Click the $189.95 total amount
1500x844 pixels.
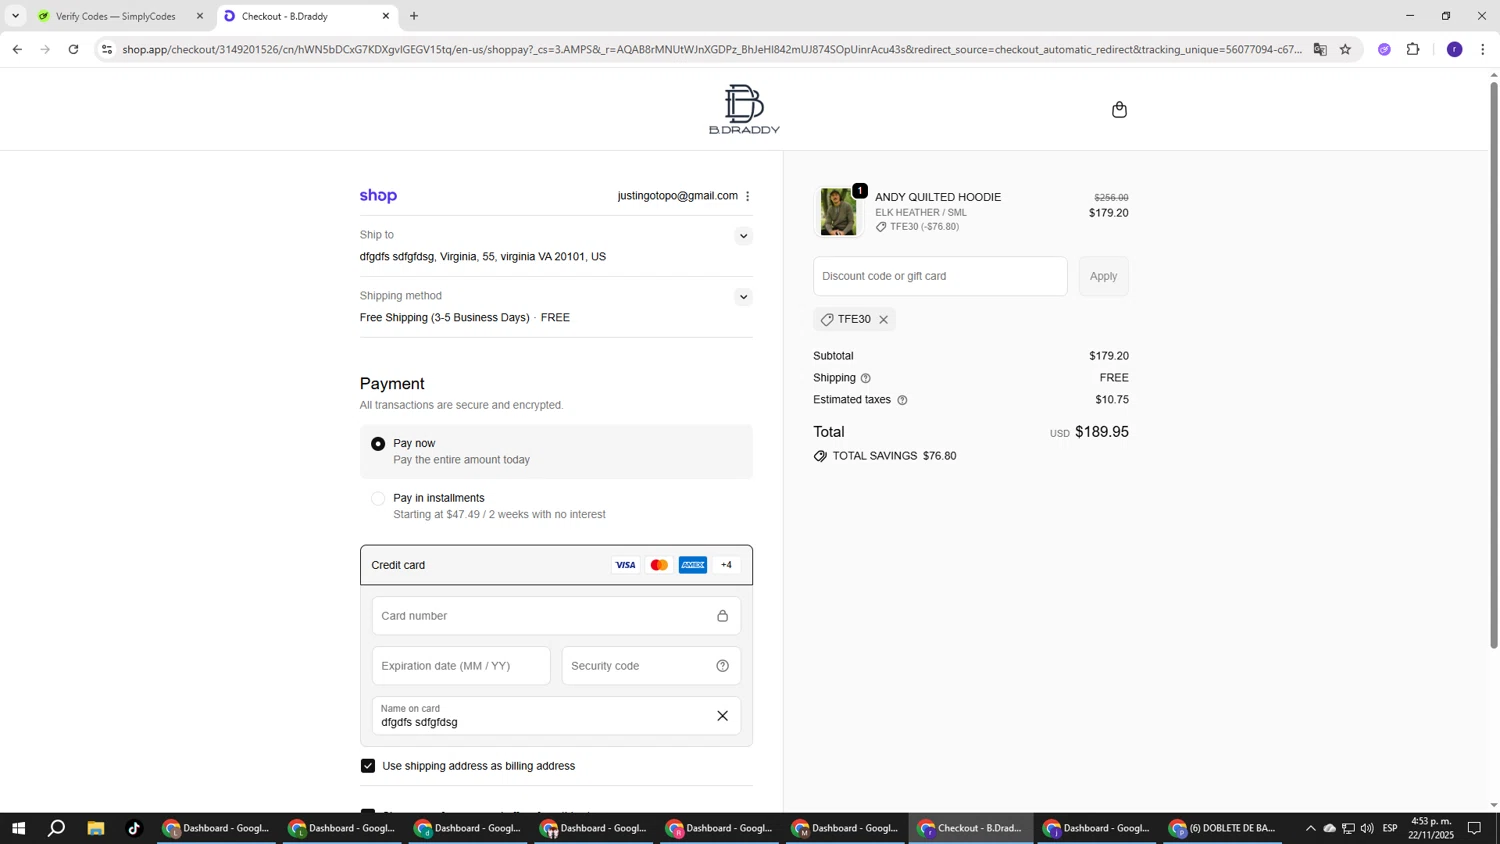[1102, 432]
